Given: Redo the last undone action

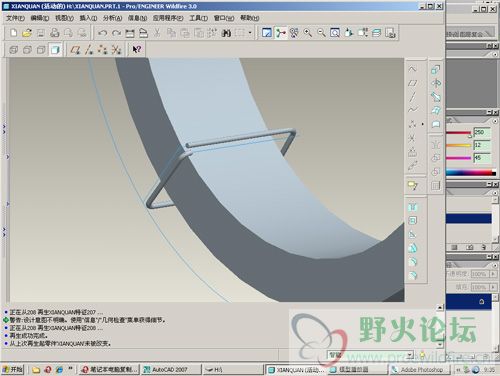Looking at the screenshot, I should point(116,33).
